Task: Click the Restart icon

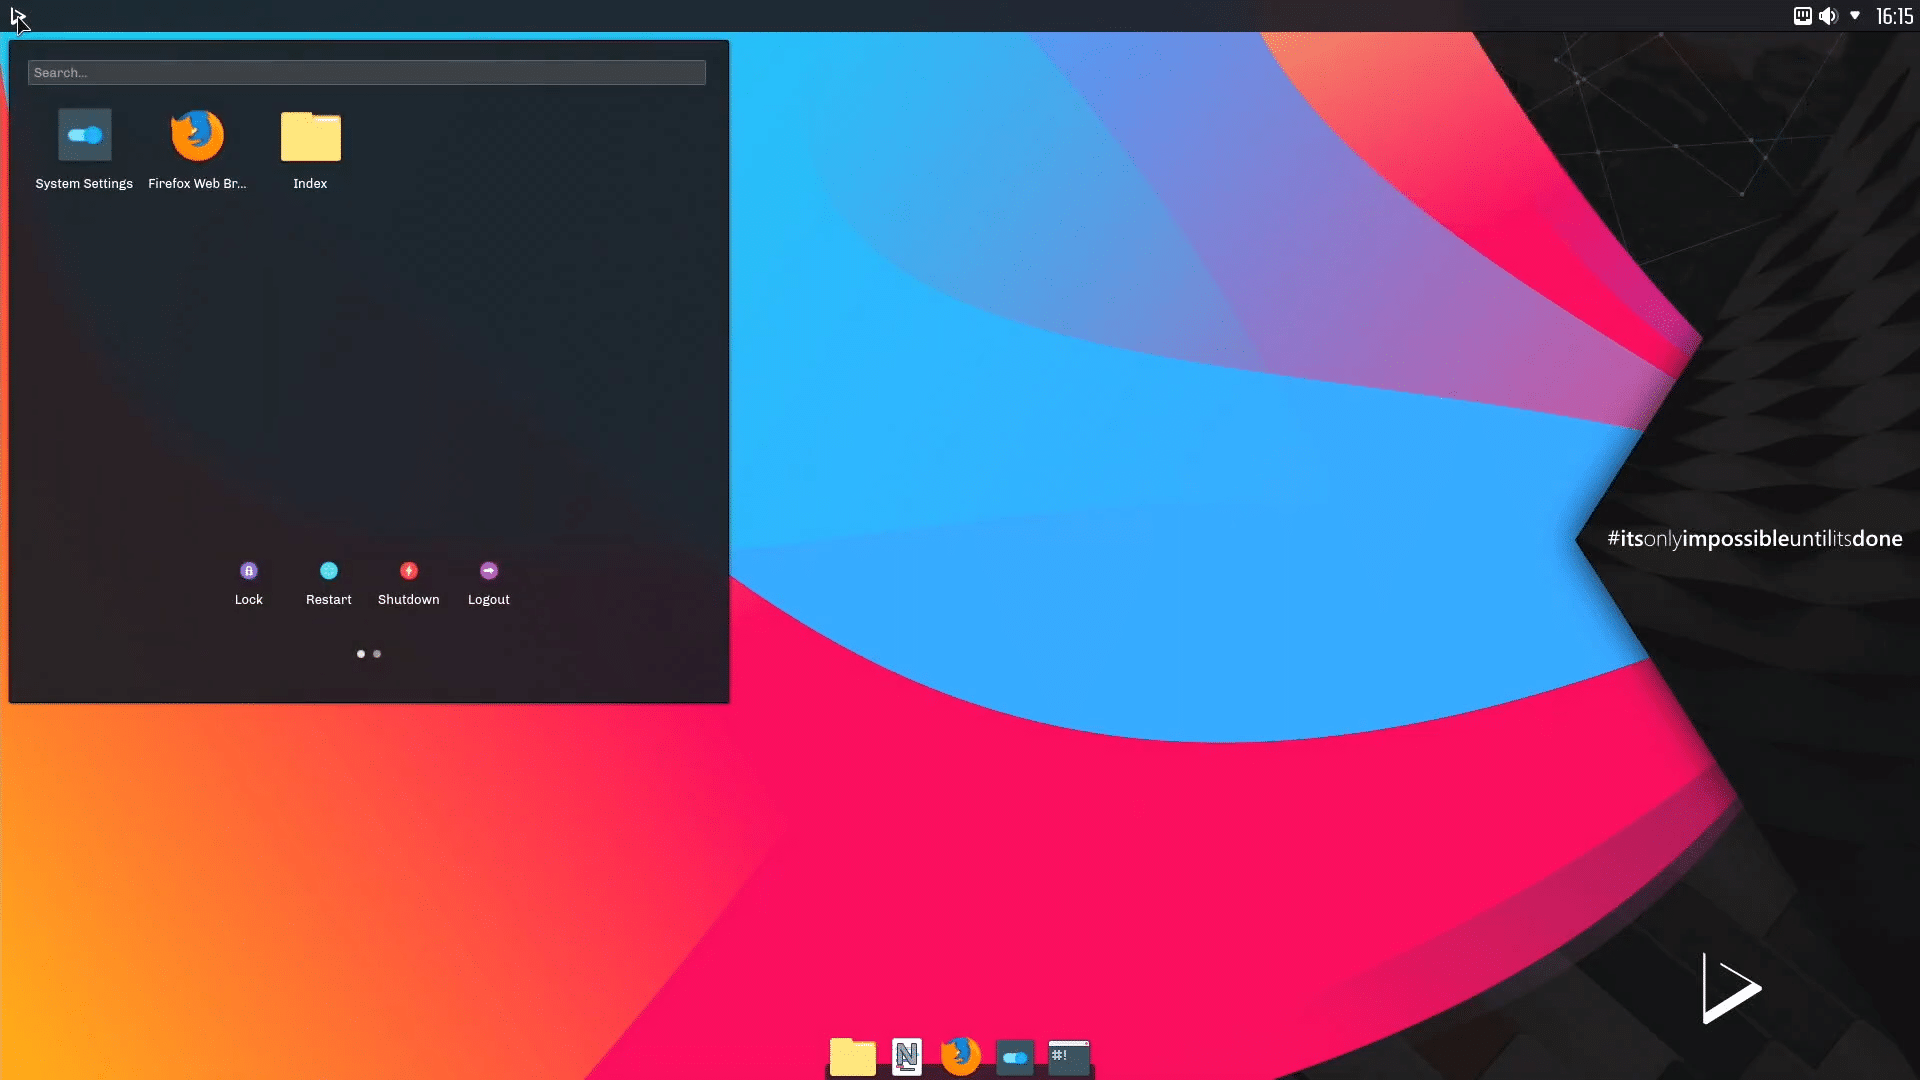Action: (329, 571)
